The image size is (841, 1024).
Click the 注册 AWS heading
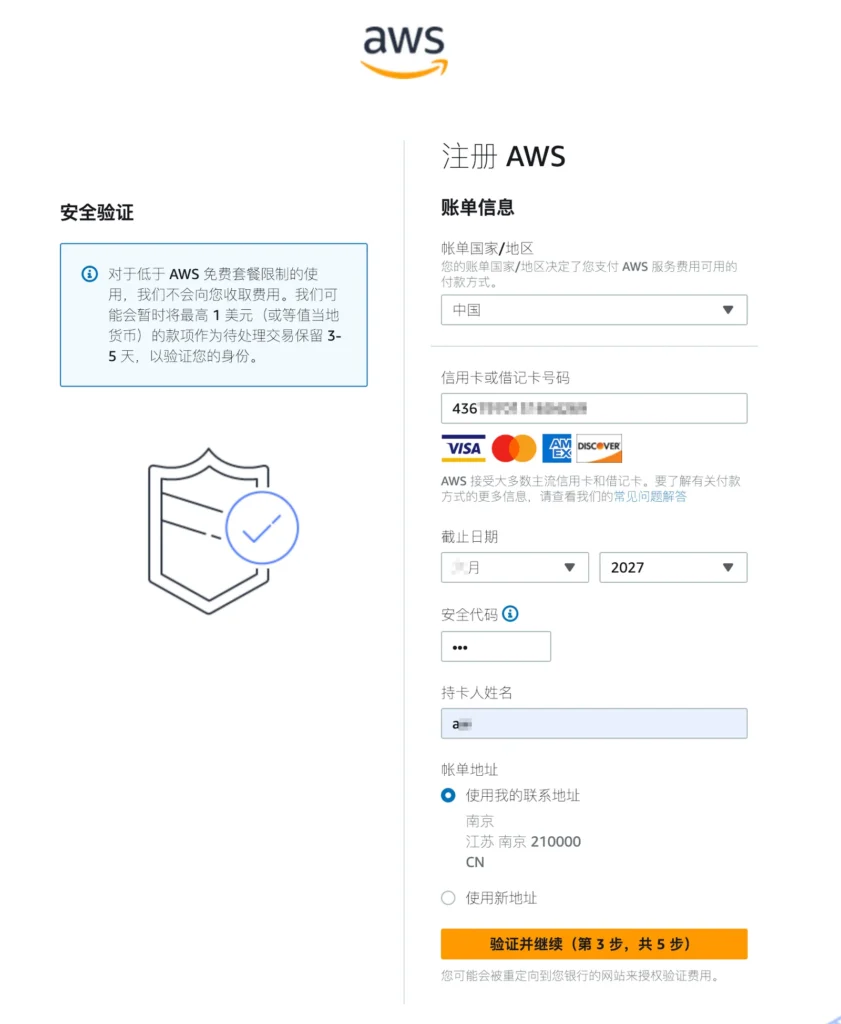[503, 156]
